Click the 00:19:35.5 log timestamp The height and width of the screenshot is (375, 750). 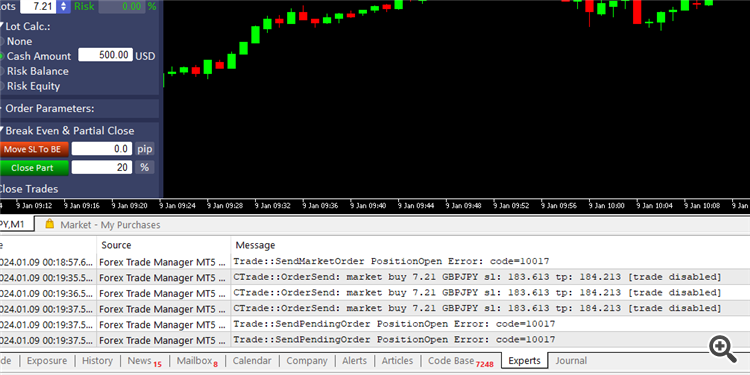point(46,277)
